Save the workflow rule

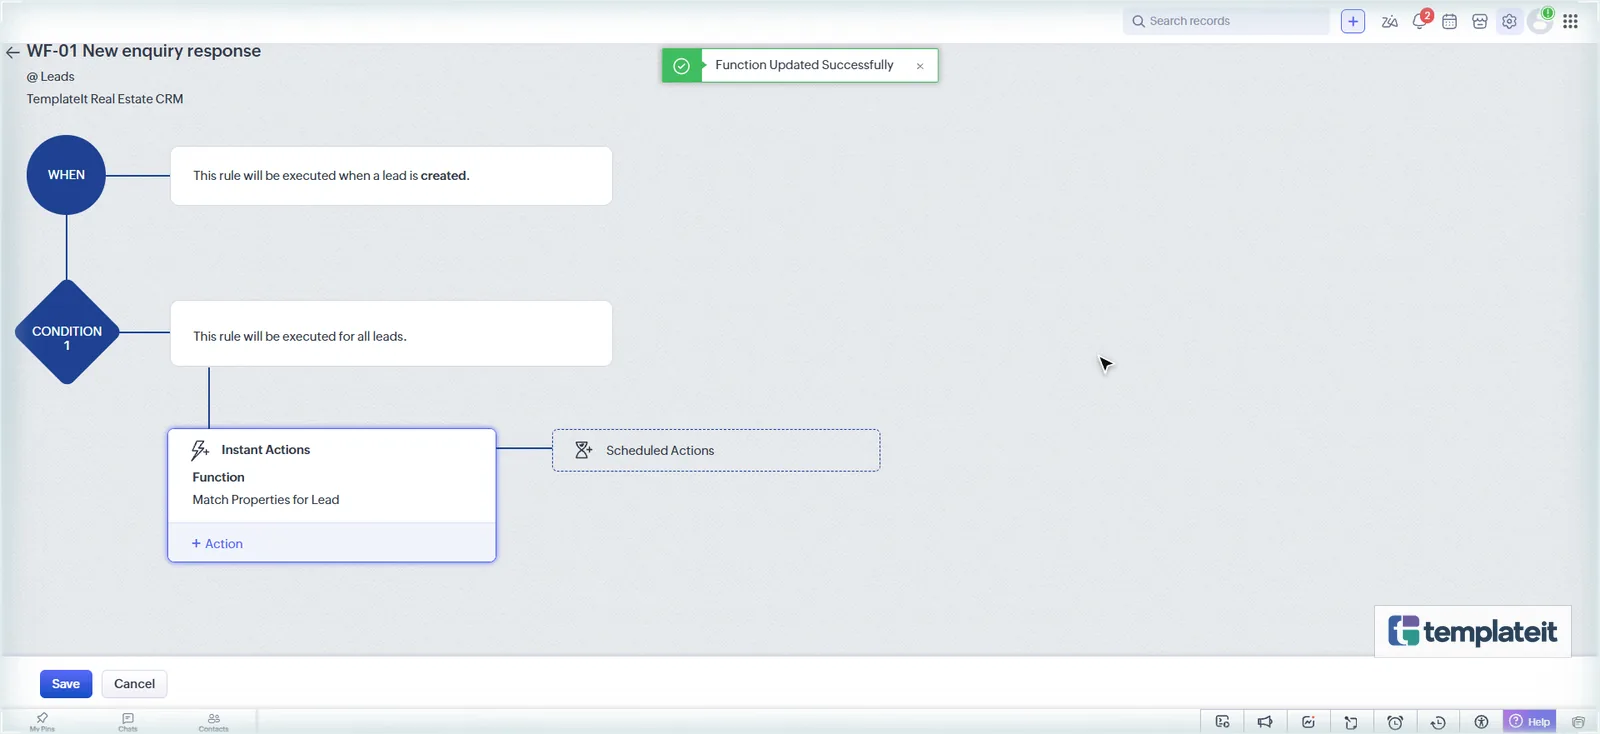[x=66, y=684]
